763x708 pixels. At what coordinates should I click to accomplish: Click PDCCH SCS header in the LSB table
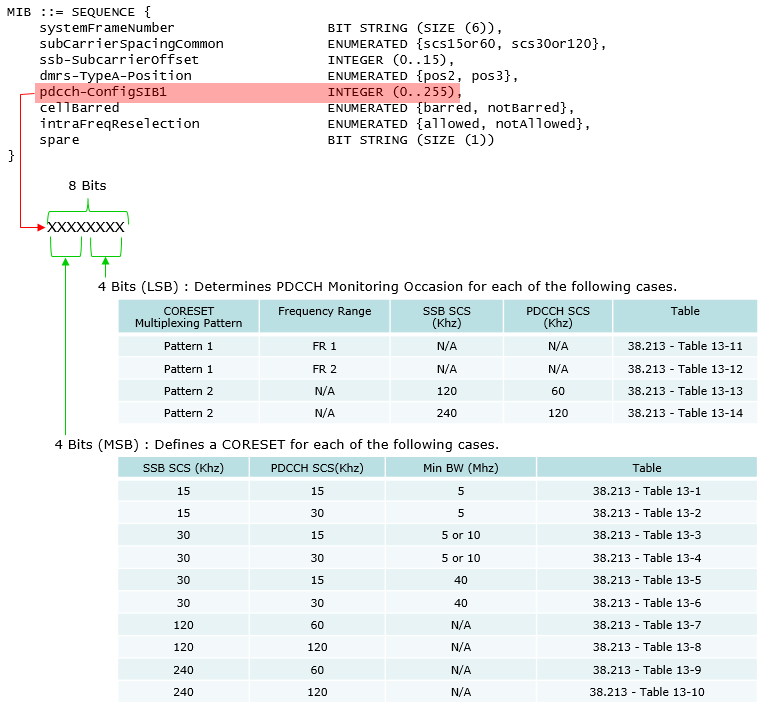[x=558, y=317]
